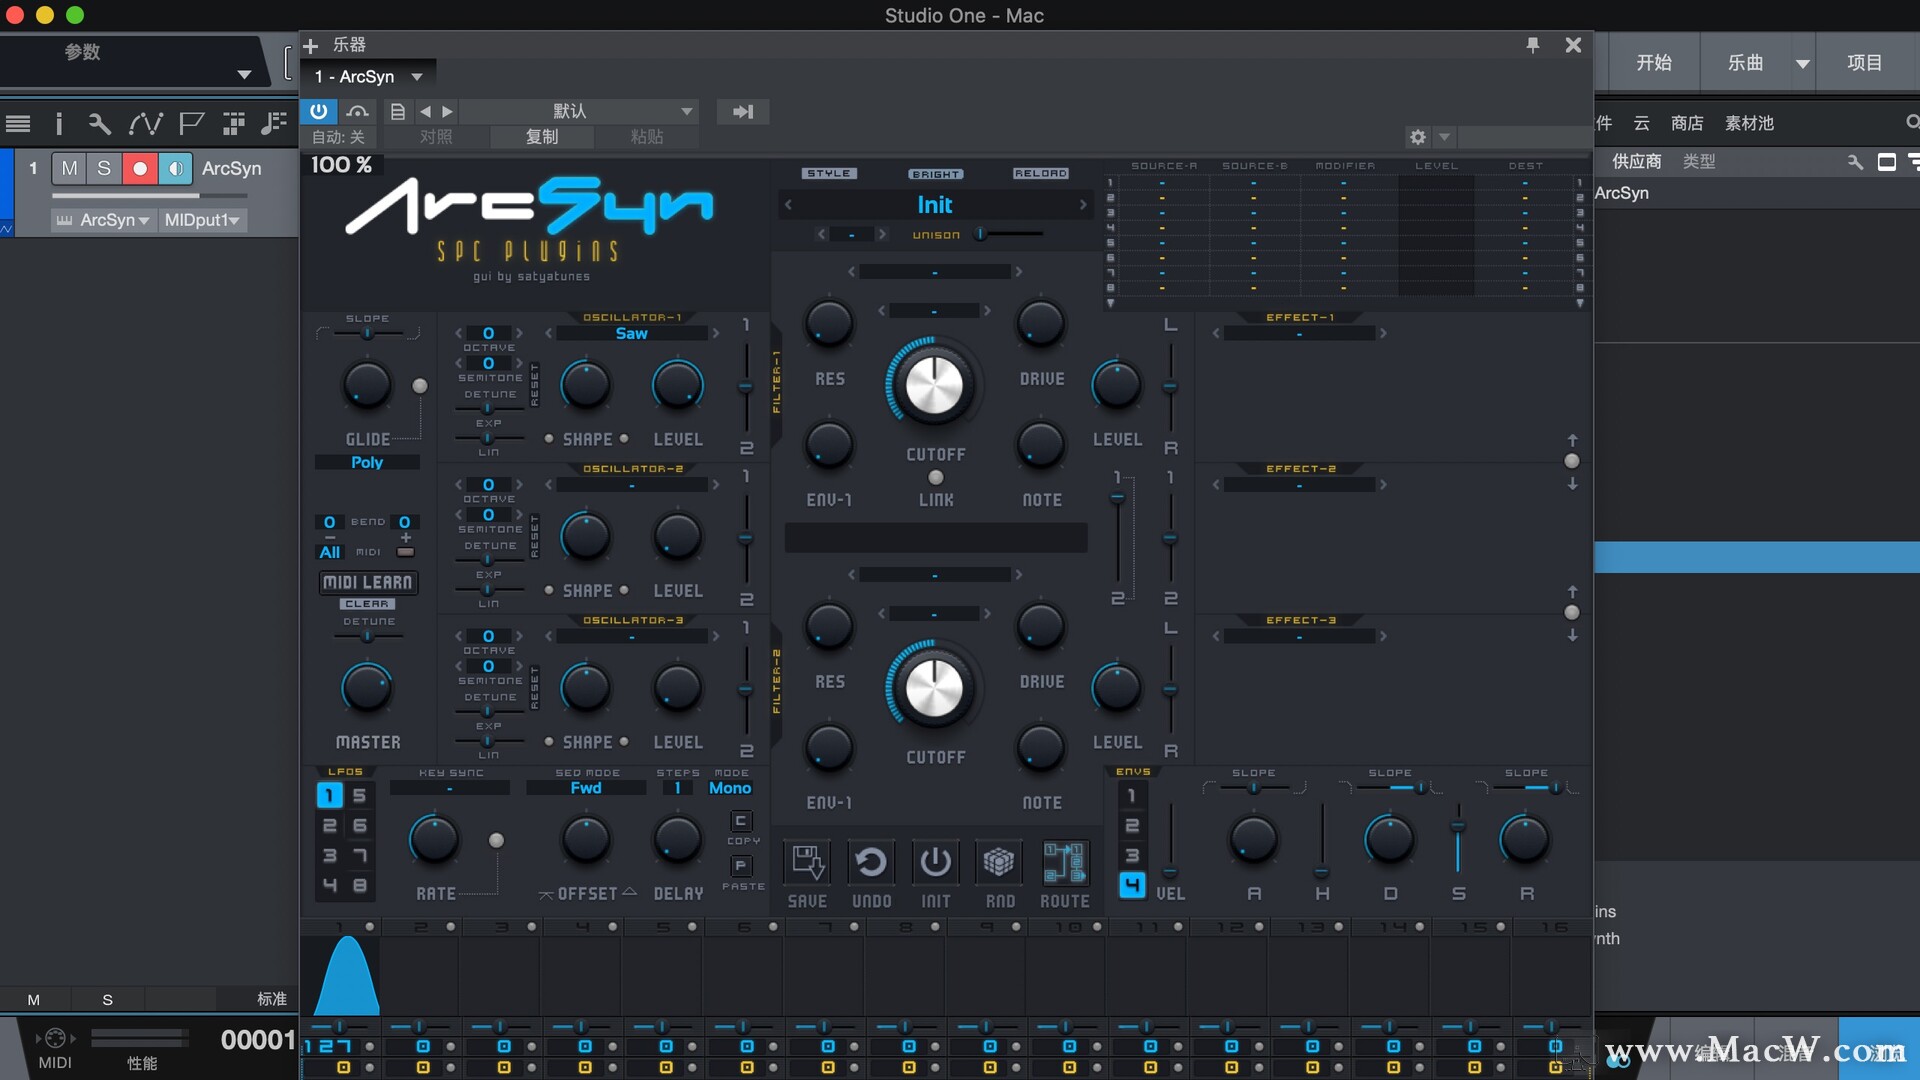This screenshot has height=1080, width=1920.
Task: Click the add instrument plus icon
Action: tap(311, 45)
